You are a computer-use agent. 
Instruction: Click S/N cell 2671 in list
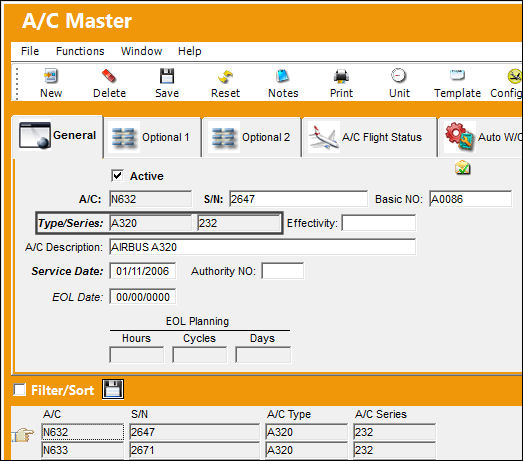click(x=194, y=450)
